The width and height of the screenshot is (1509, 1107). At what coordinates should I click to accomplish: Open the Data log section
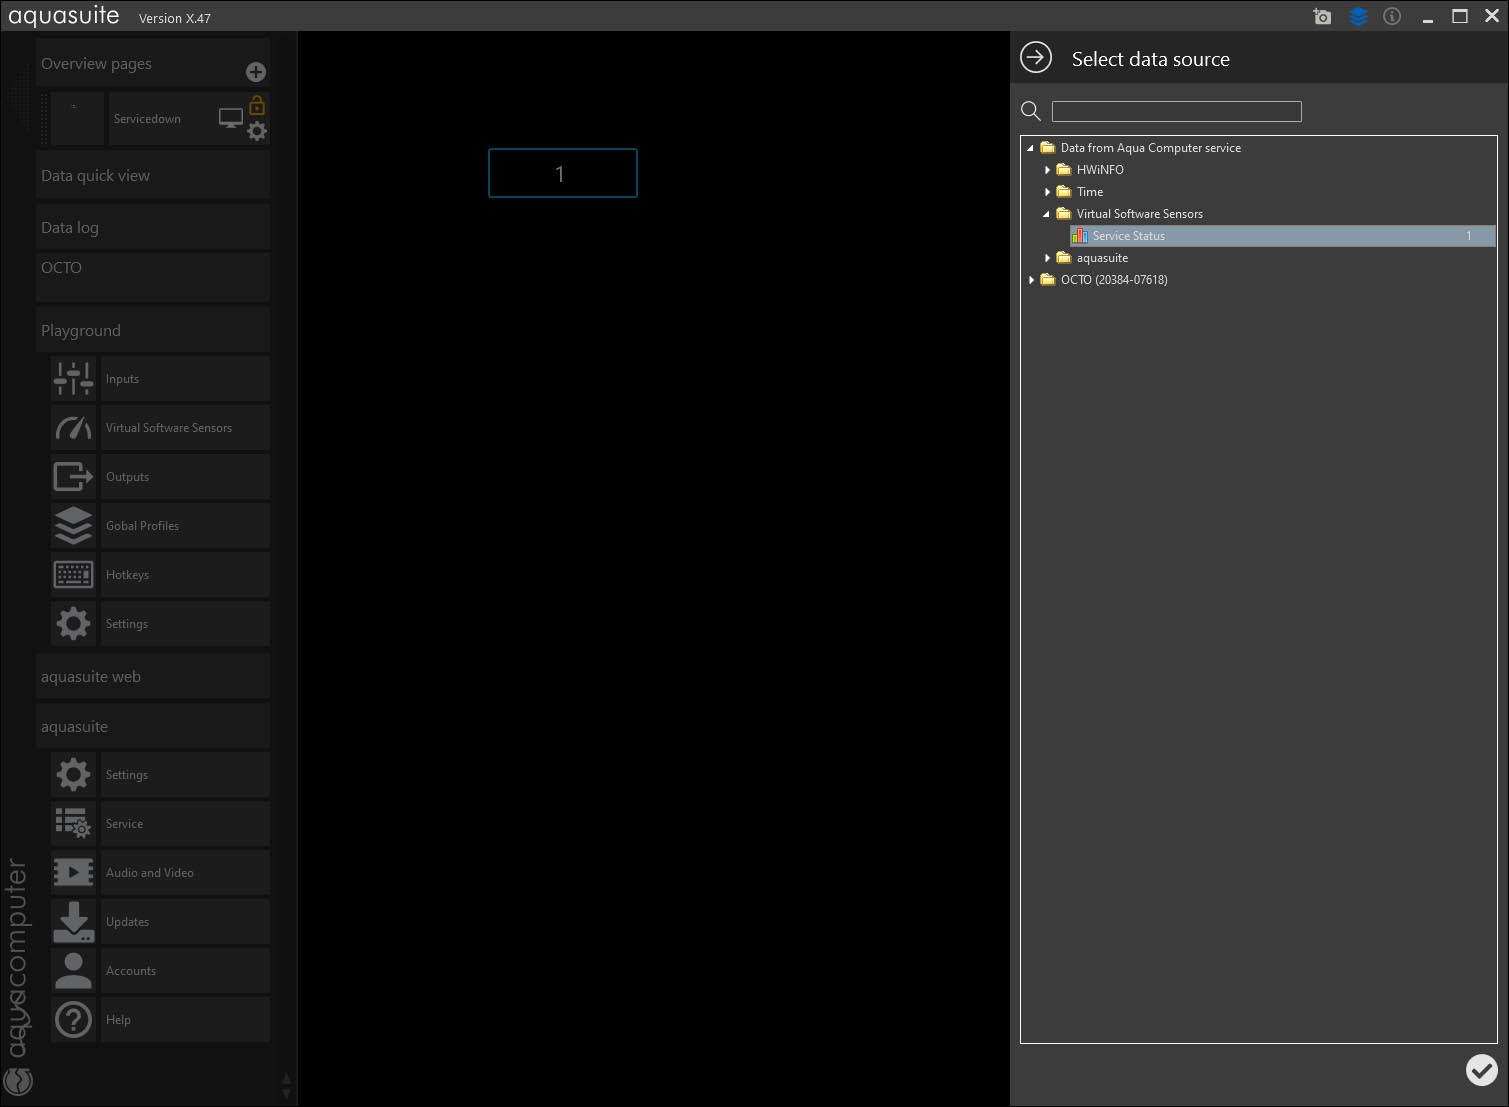click(x=152, y=228)
